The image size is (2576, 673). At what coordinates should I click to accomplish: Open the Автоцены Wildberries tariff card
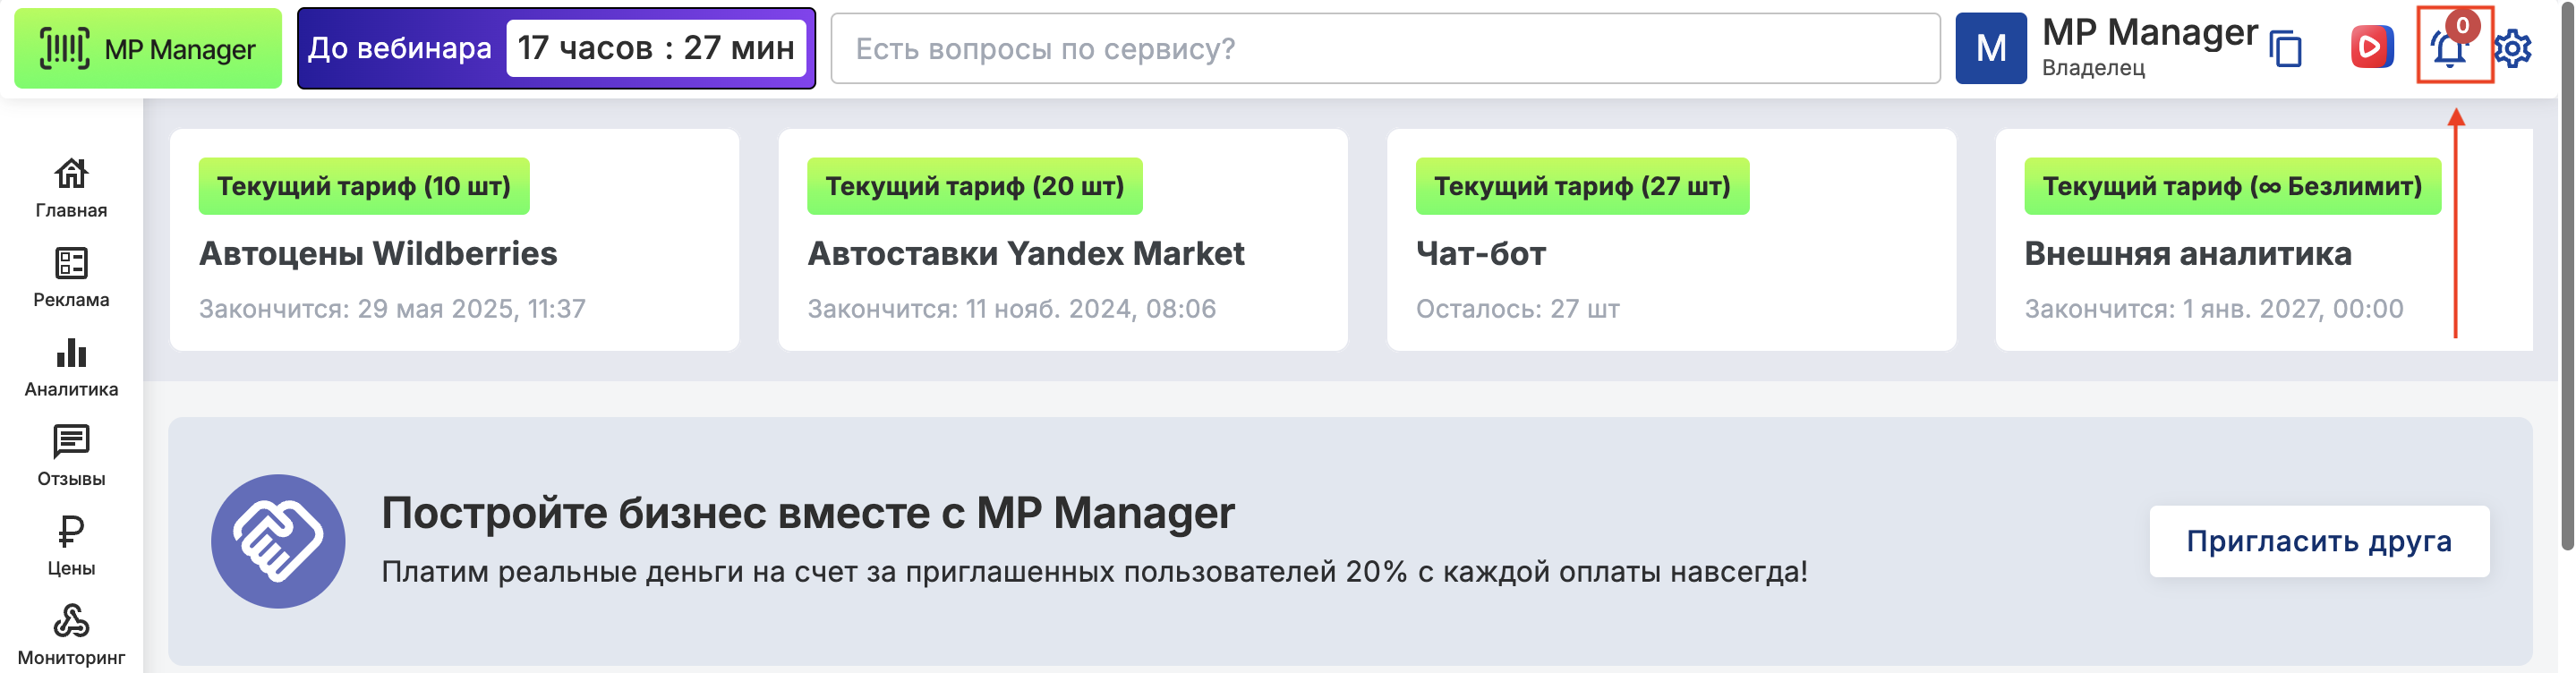tap(454, 240)
